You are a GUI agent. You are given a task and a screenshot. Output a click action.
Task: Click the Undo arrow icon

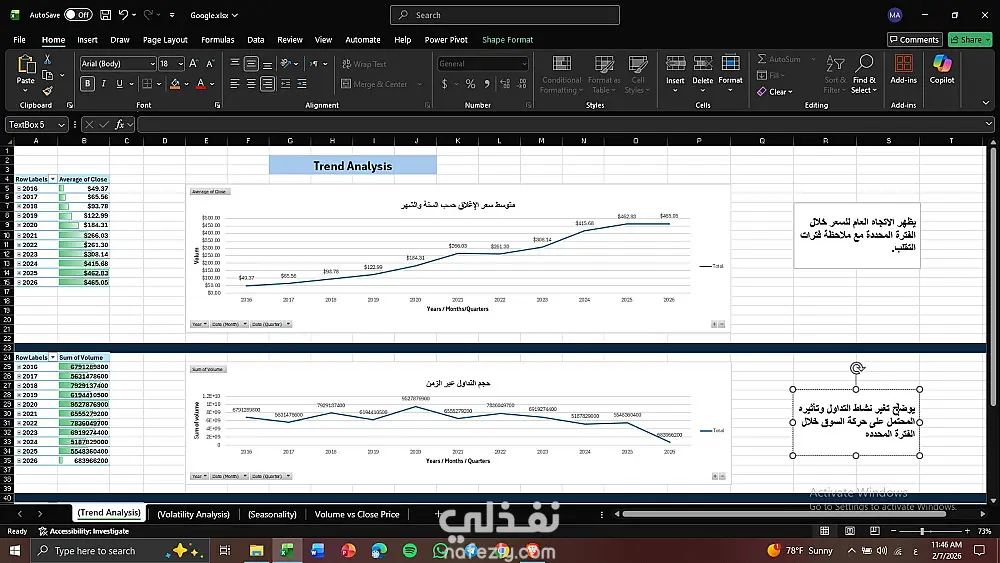point(124,15)
